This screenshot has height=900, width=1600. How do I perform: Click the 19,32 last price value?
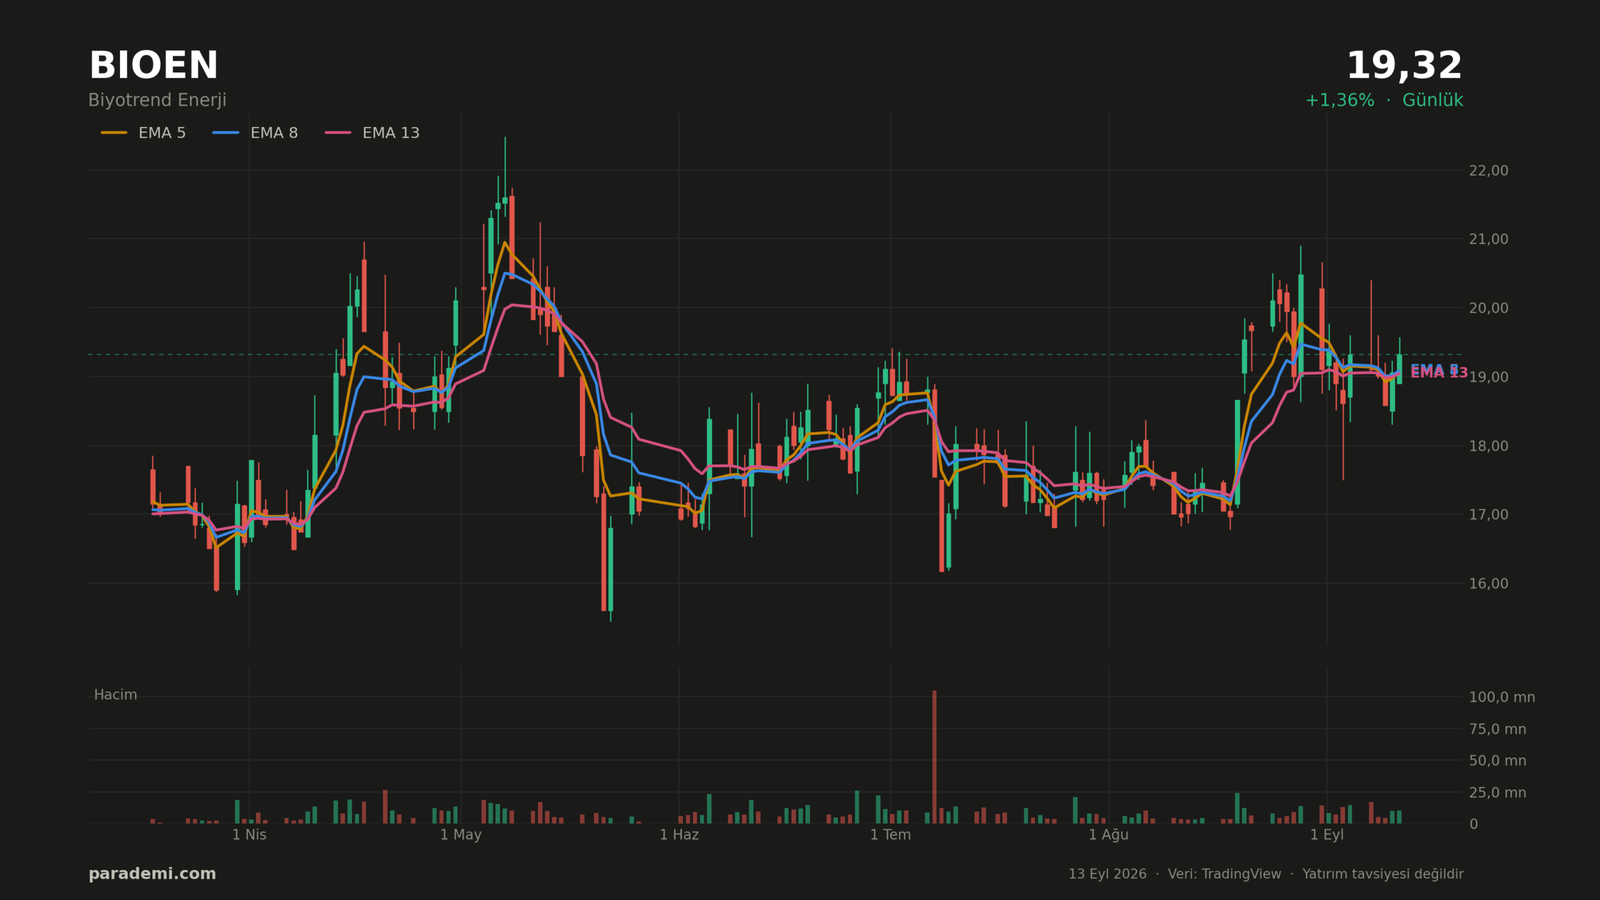click(x=1404, y=66)
